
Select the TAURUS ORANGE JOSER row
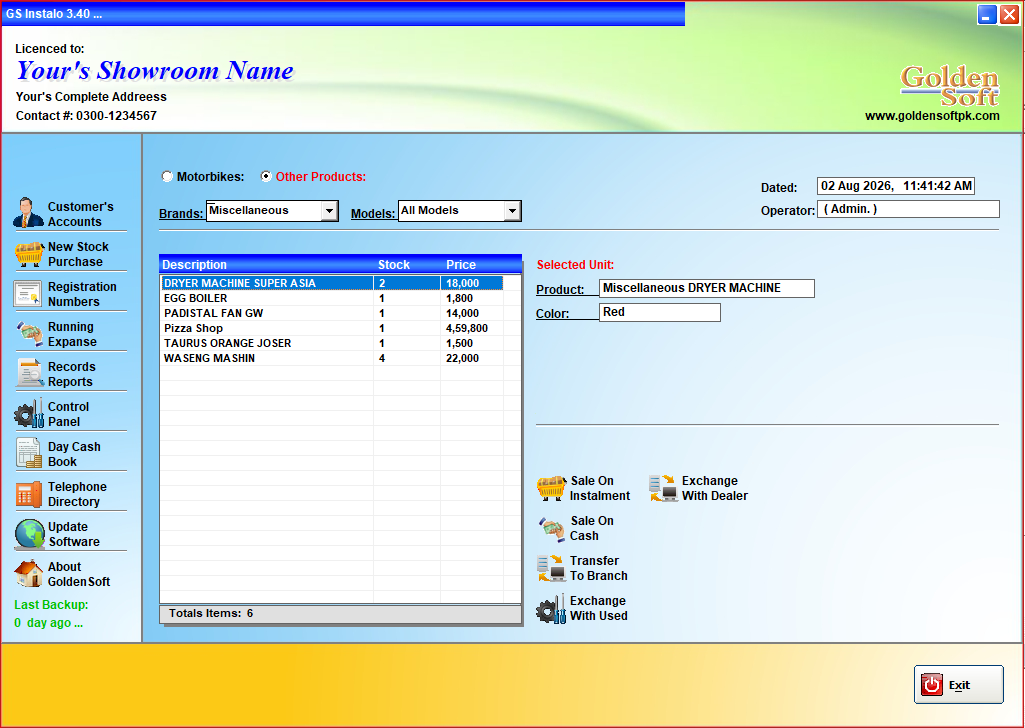point(332,343)
